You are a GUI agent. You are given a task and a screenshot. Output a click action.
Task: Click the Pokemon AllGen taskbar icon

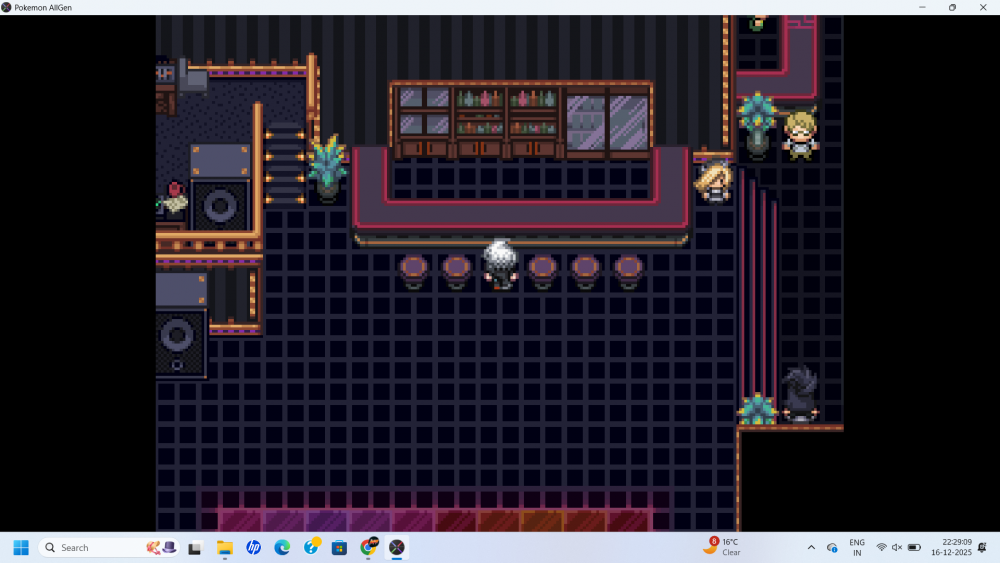(397, 547)
